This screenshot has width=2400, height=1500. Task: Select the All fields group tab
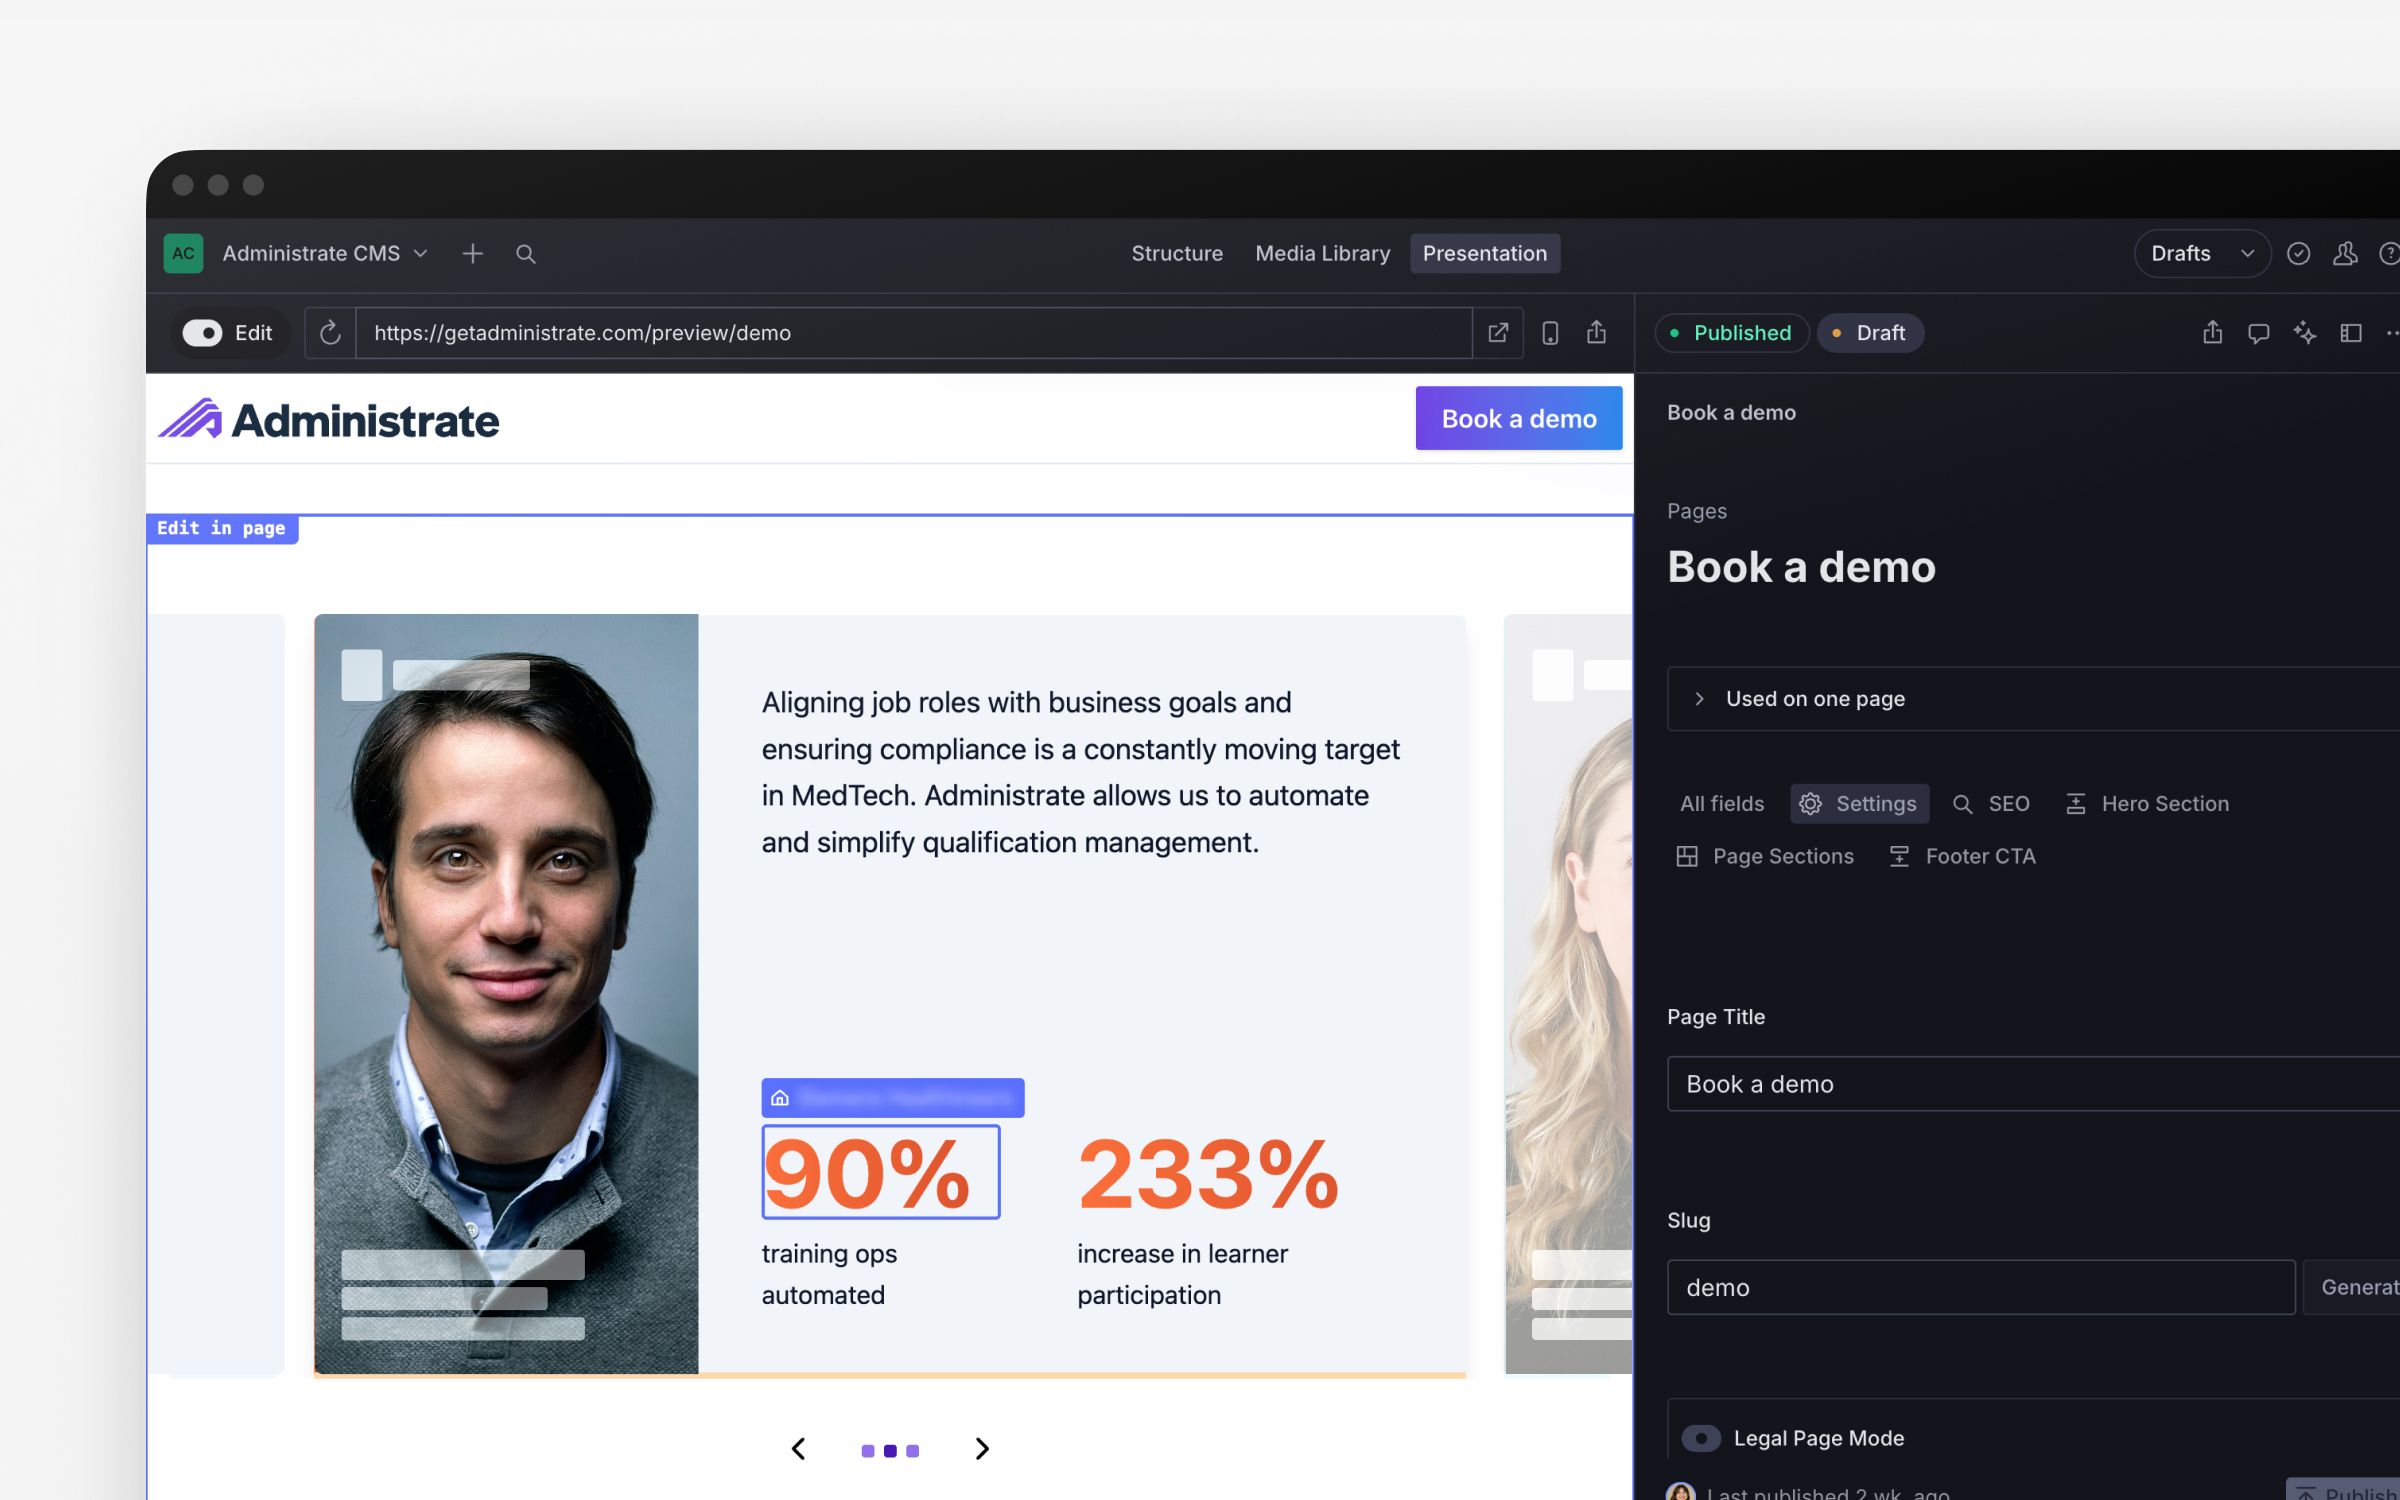1722,804
